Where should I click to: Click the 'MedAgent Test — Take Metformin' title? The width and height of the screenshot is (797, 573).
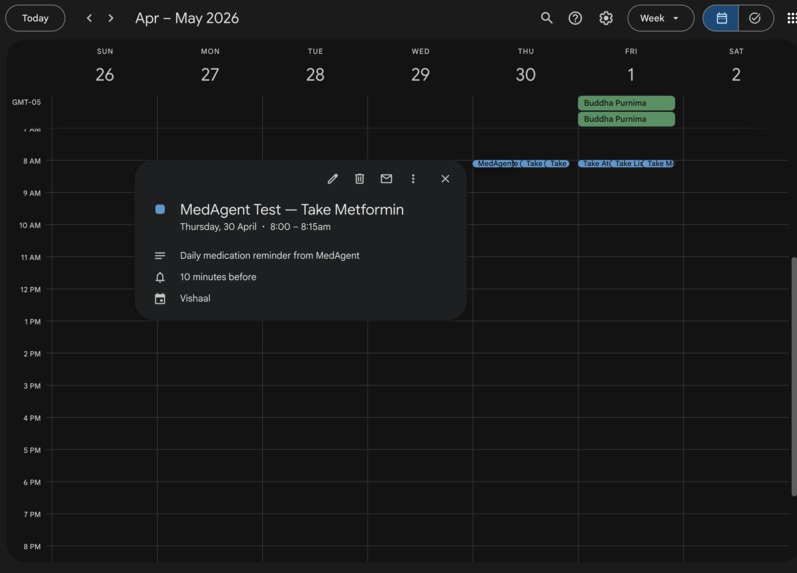[x=292, y=209]
